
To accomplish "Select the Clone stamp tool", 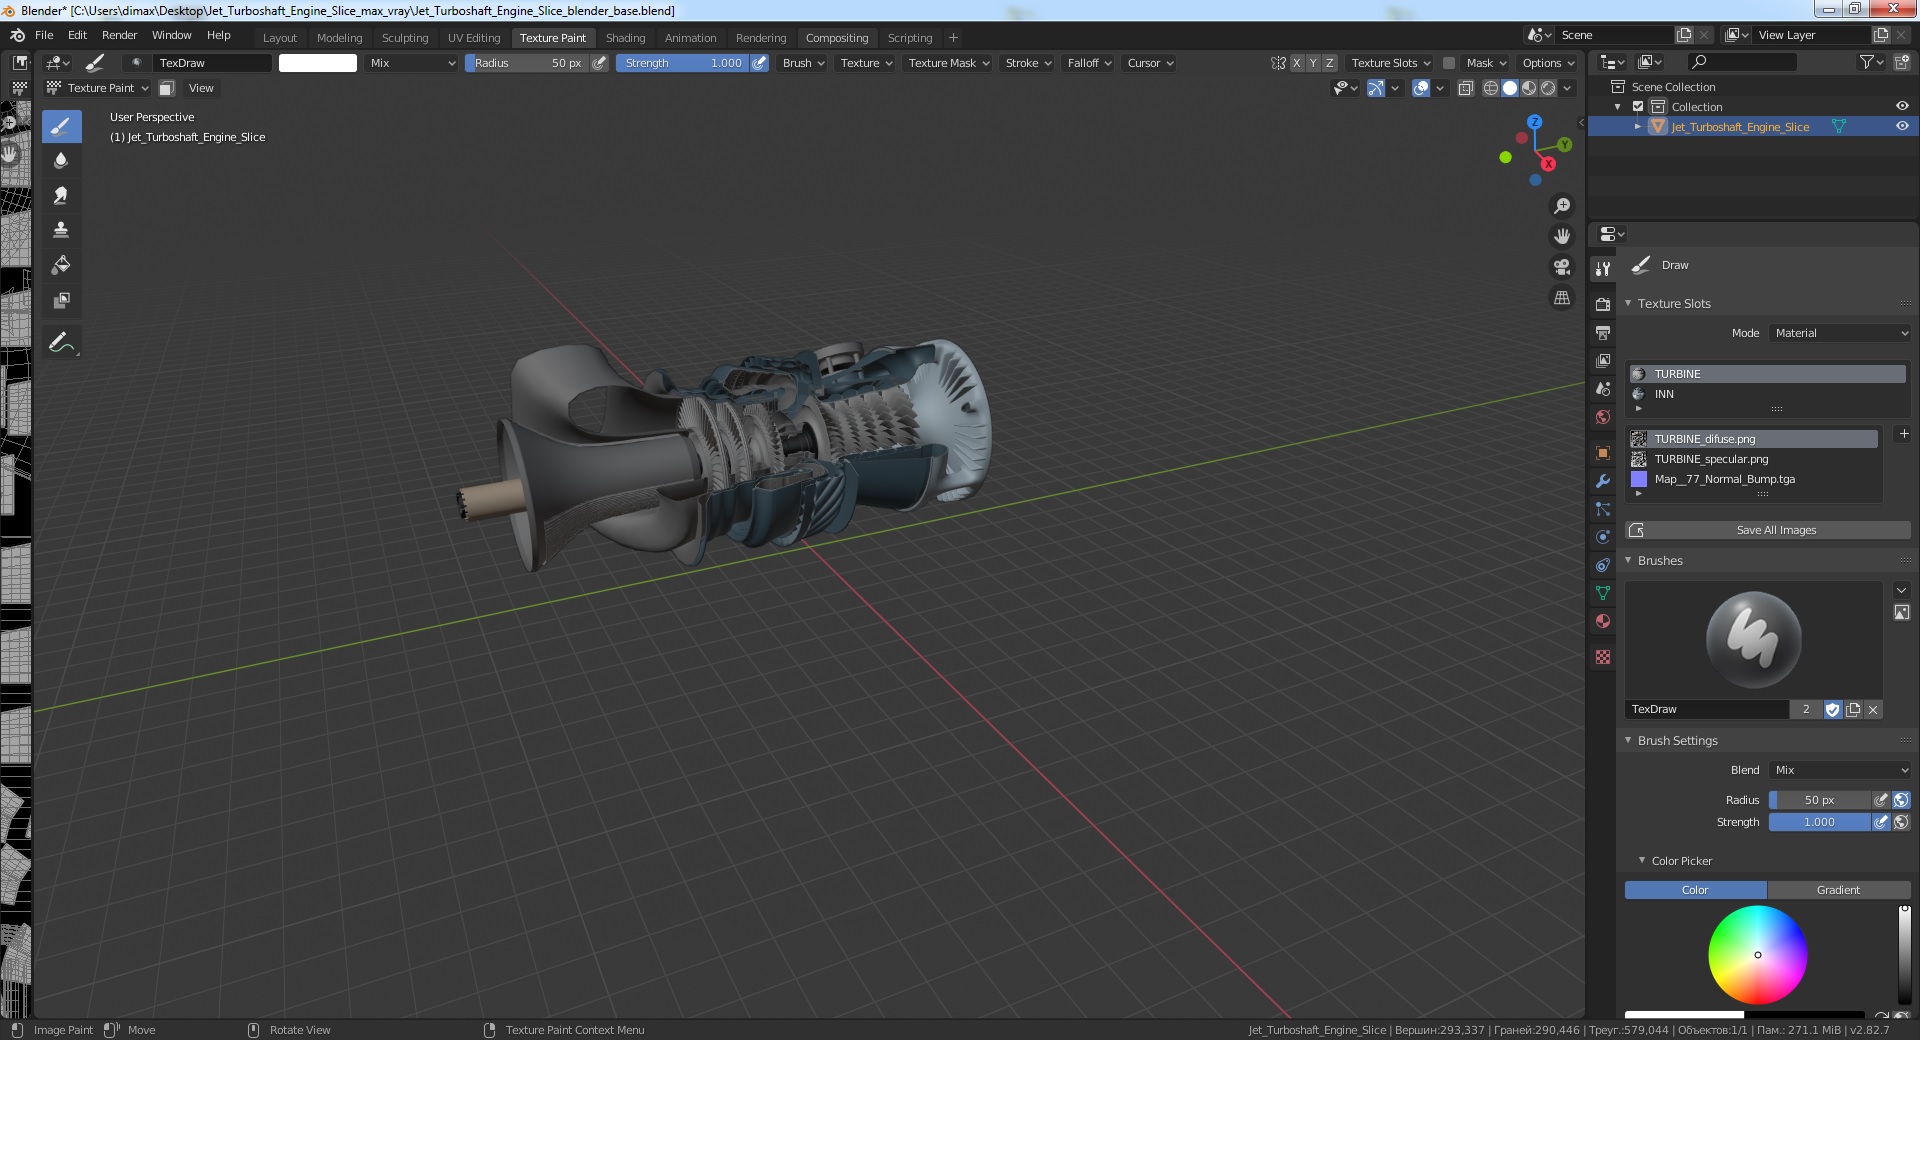I will click(x=61, y=230).
